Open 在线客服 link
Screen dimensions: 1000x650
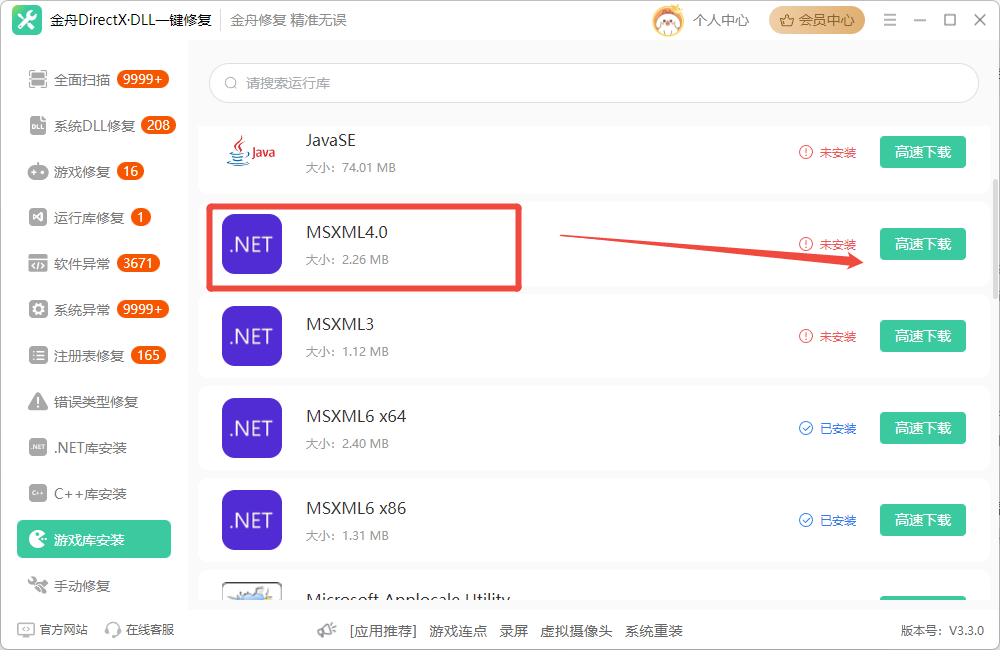pos(150,630)
